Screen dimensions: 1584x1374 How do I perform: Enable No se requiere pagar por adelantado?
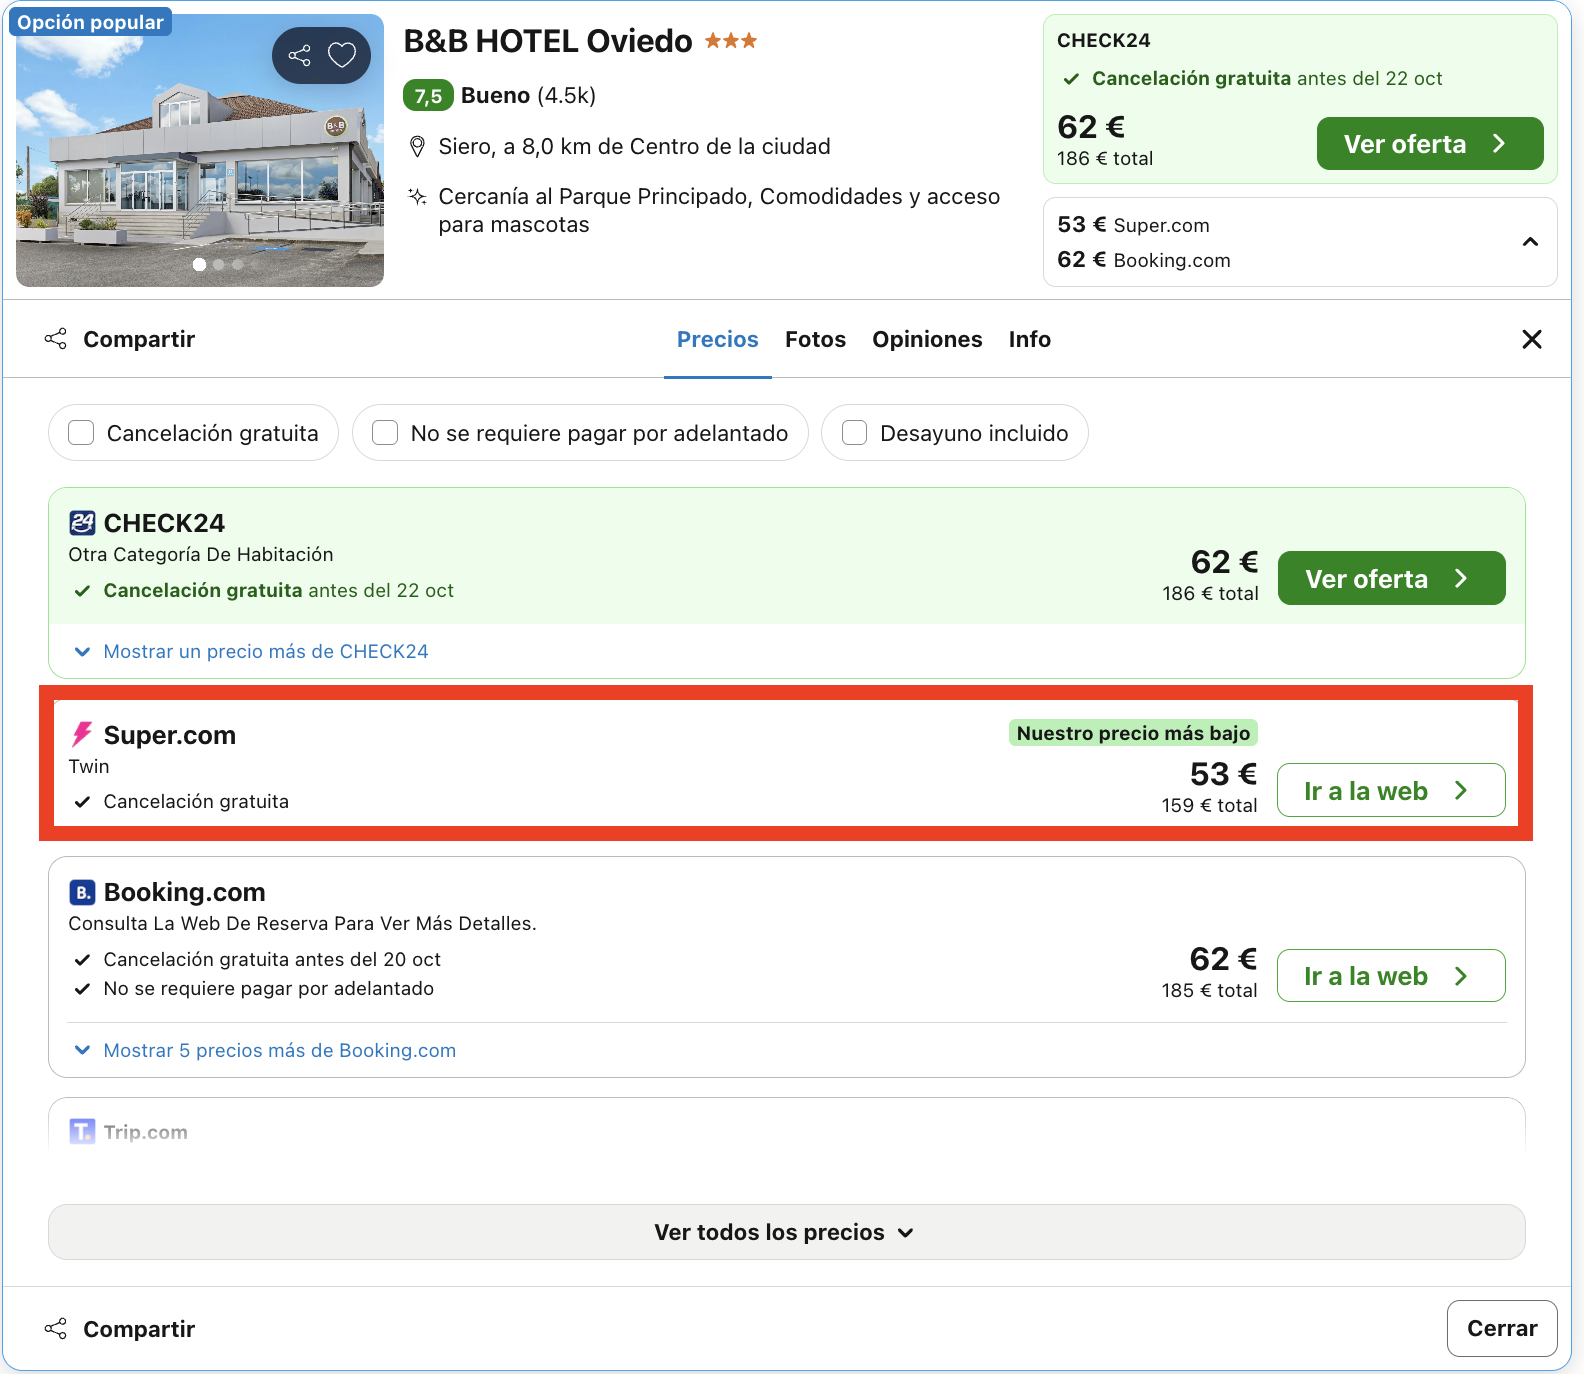tap(385, 433)
